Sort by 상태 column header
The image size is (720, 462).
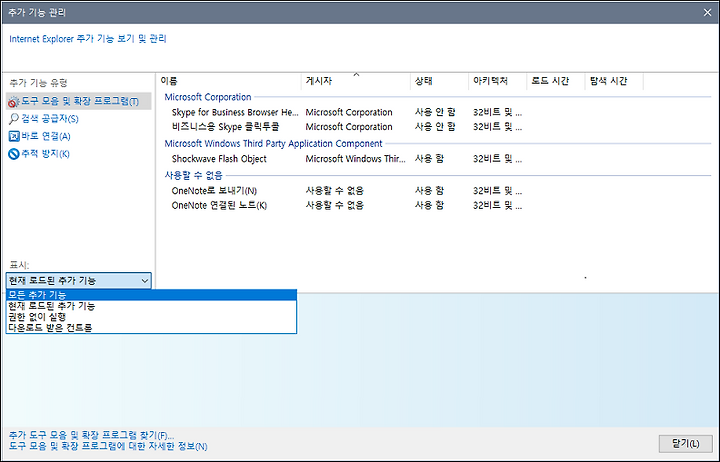(x=439, y=81)
